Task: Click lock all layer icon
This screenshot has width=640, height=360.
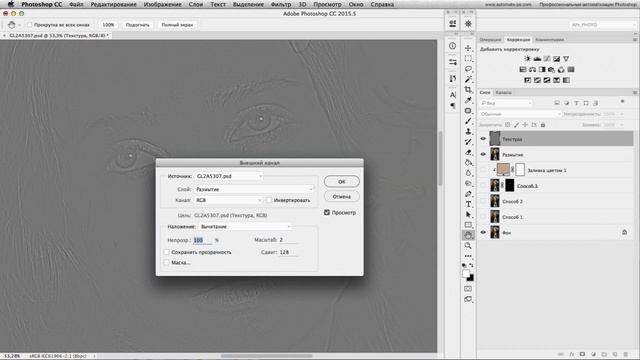Action: tap(543, 125)
